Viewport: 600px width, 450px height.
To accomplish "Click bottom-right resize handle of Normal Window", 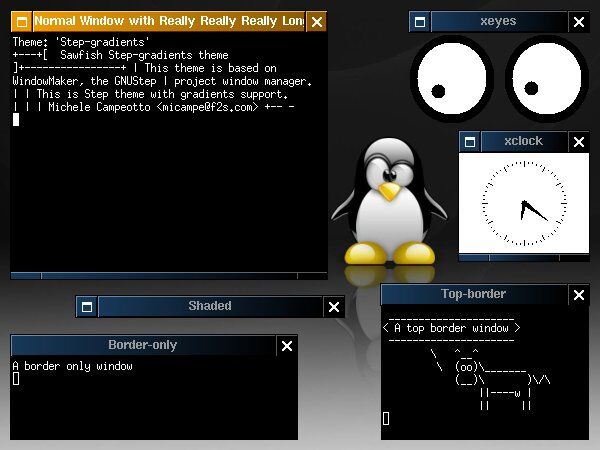I will pos(312,276).
